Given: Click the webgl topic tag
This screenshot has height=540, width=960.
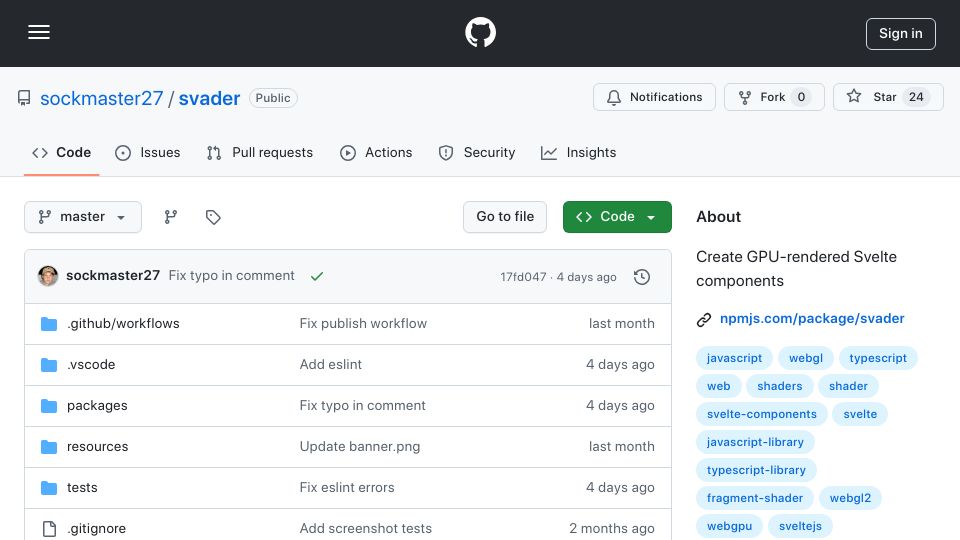Looking at the screenshot, I should (x=806, y=358).
